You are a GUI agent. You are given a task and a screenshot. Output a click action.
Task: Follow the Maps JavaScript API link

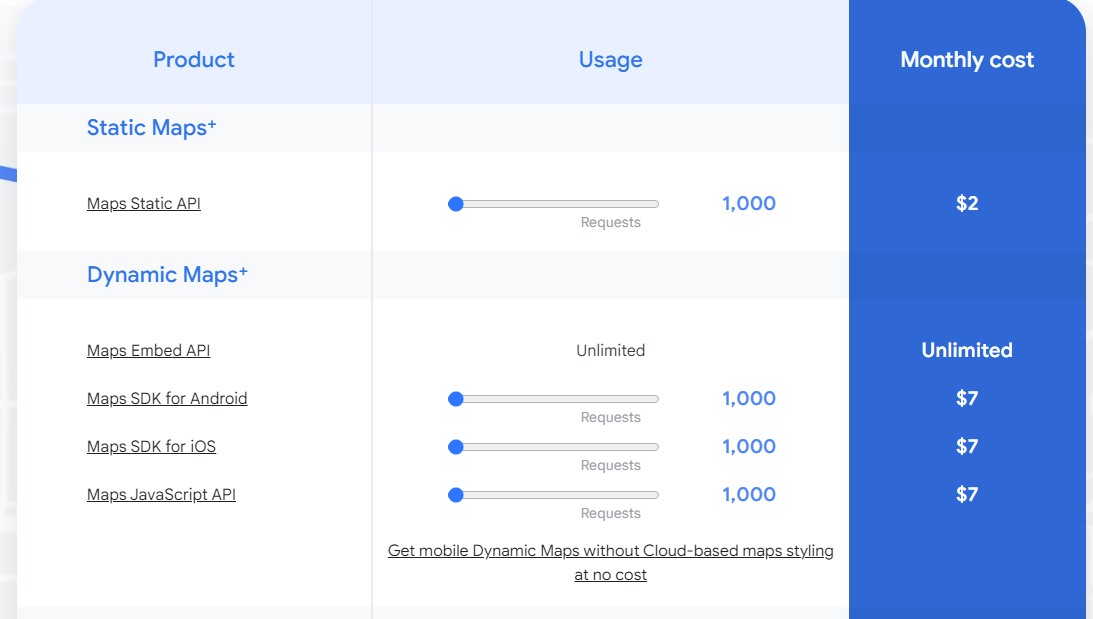point(161,495)
